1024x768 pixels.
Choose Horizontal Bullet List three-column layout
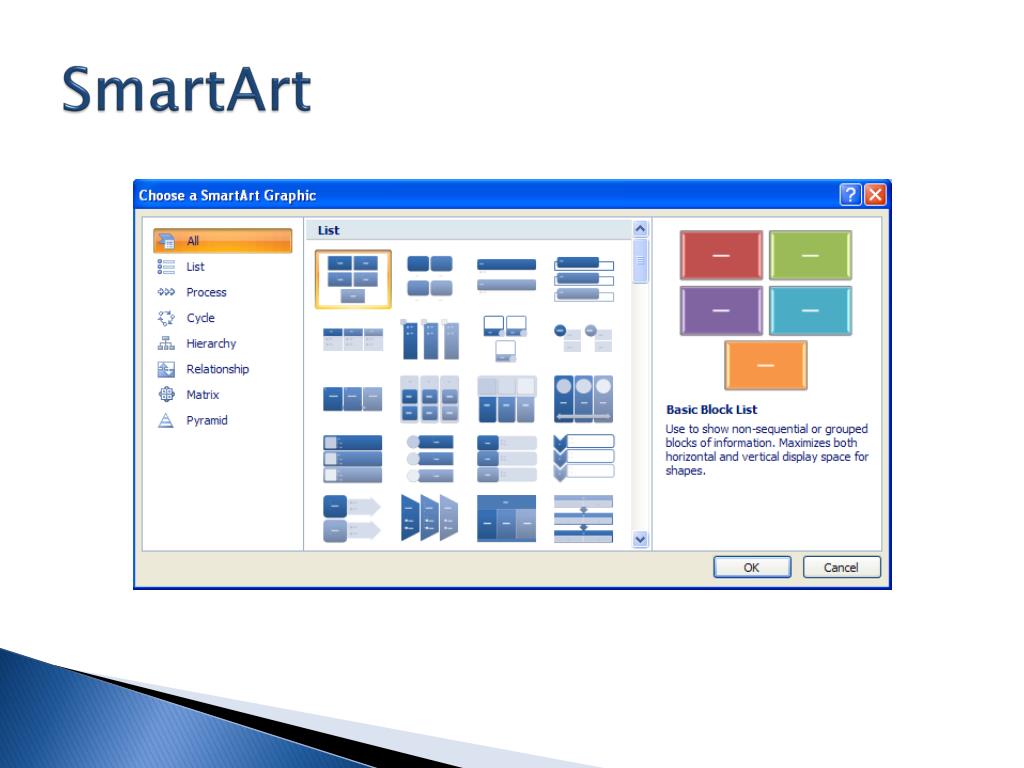(x=353, y=340)
